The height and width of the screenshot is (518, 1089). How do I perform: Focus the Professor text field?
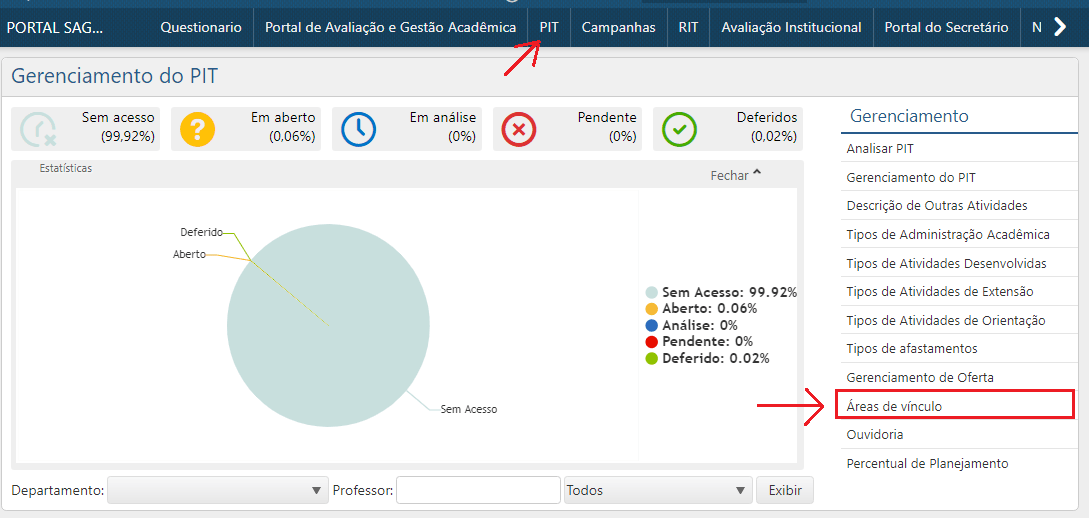(x=478, y=490)
